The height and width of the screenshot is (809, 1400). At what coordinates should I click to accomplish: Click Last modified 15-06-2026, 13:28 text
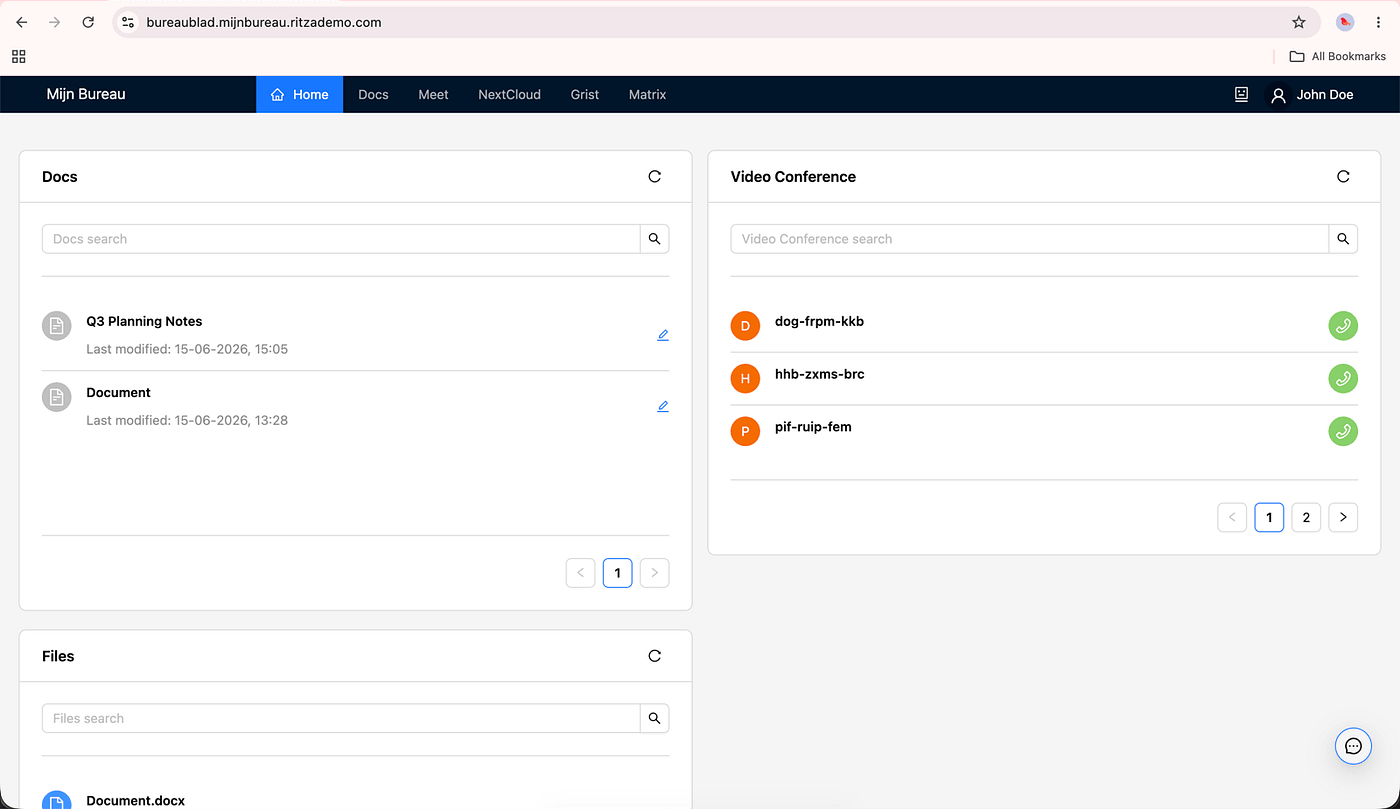point(187,420)
